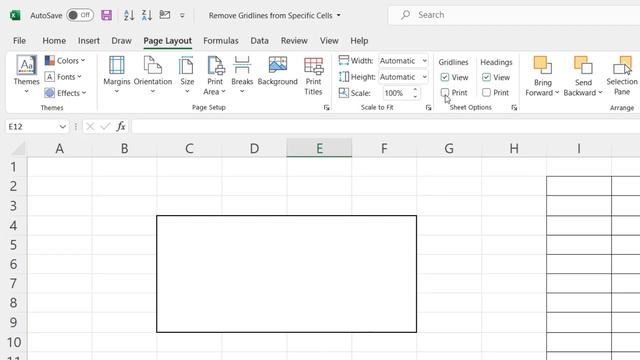Screen dimensions: 640x360
Task: Switch to the Insert tab
Action: [x=89, y=41]
